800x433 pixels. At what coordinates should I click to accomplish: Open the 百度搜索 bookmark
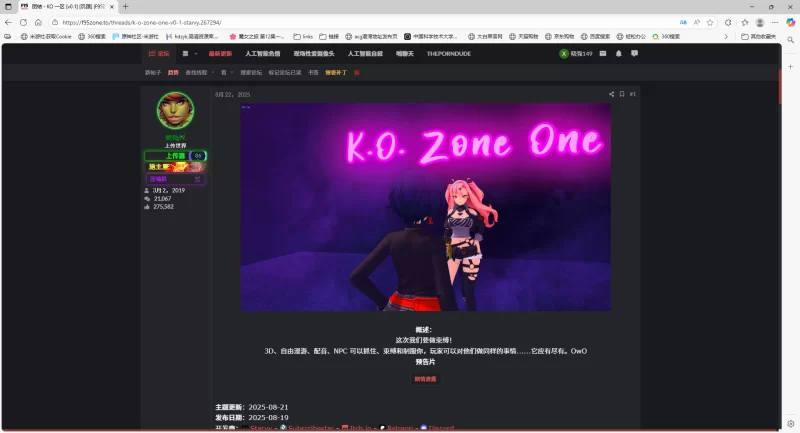pos(595,37)
